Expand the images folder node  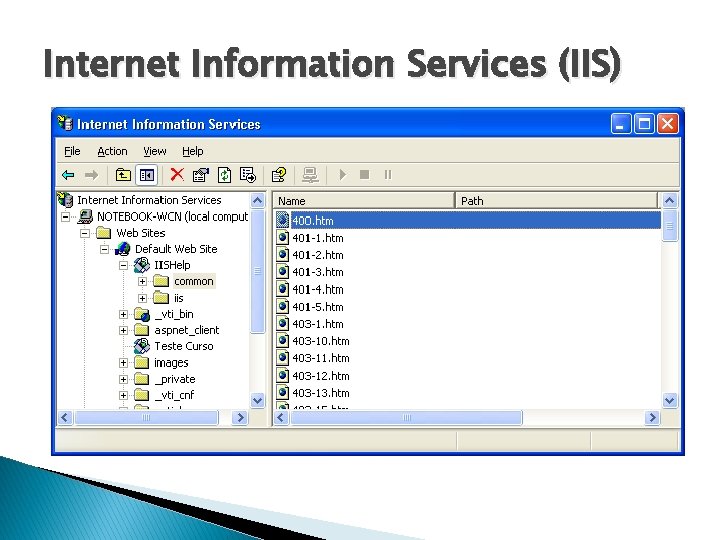point(123,363)
